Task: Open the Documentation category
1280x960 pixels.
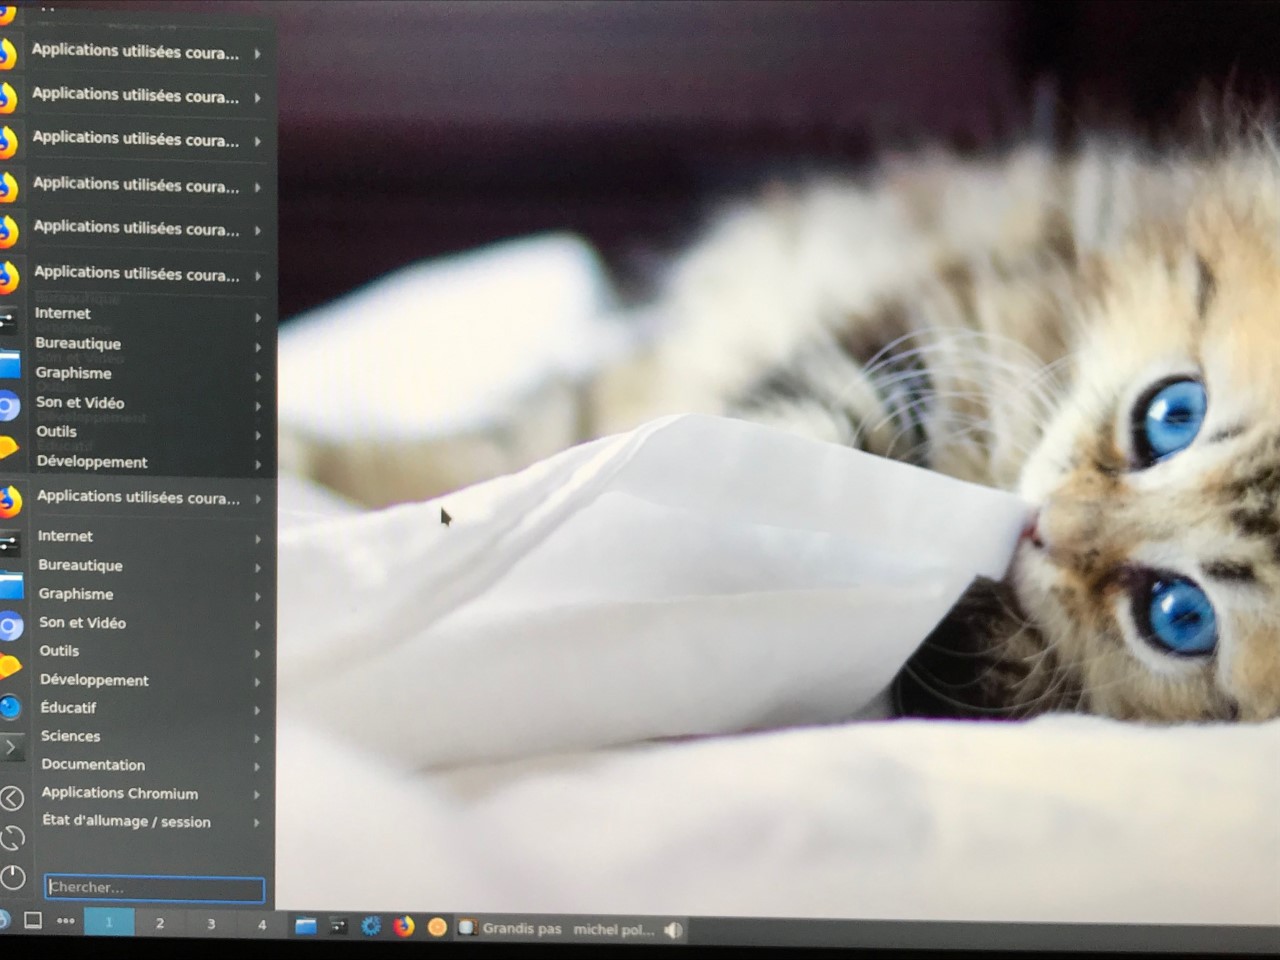Action: point(148,765)
